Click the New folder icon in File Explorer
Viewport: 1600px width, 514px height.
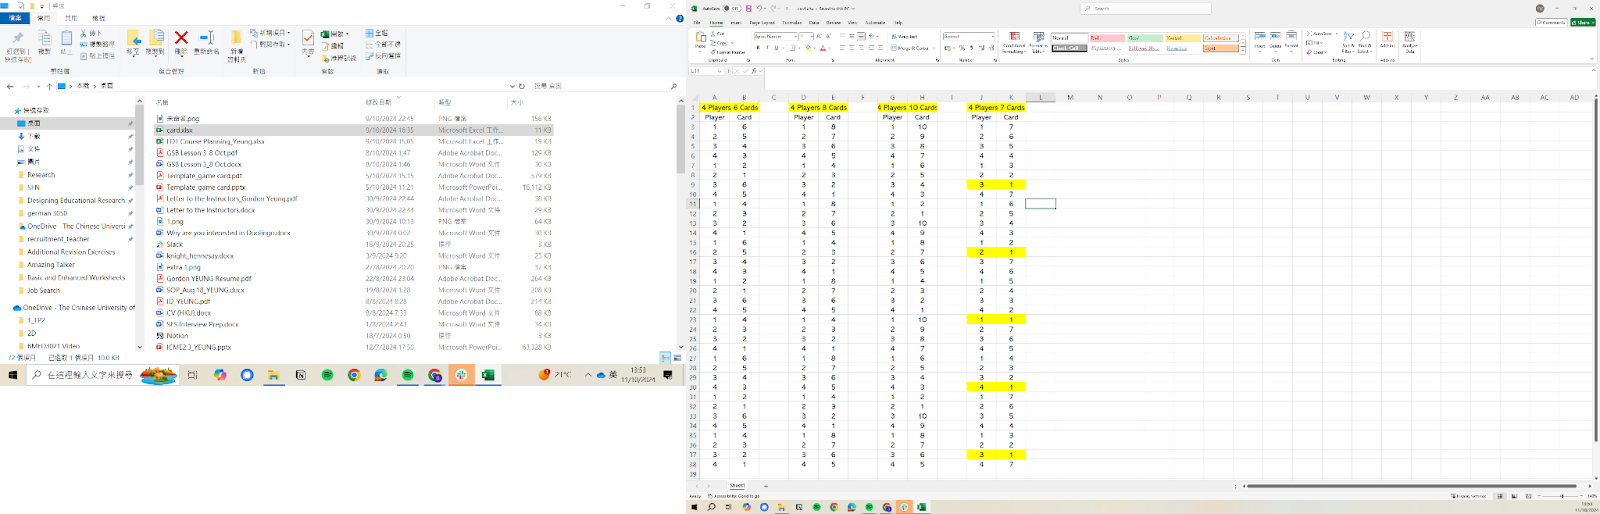(x=236, y=38)
